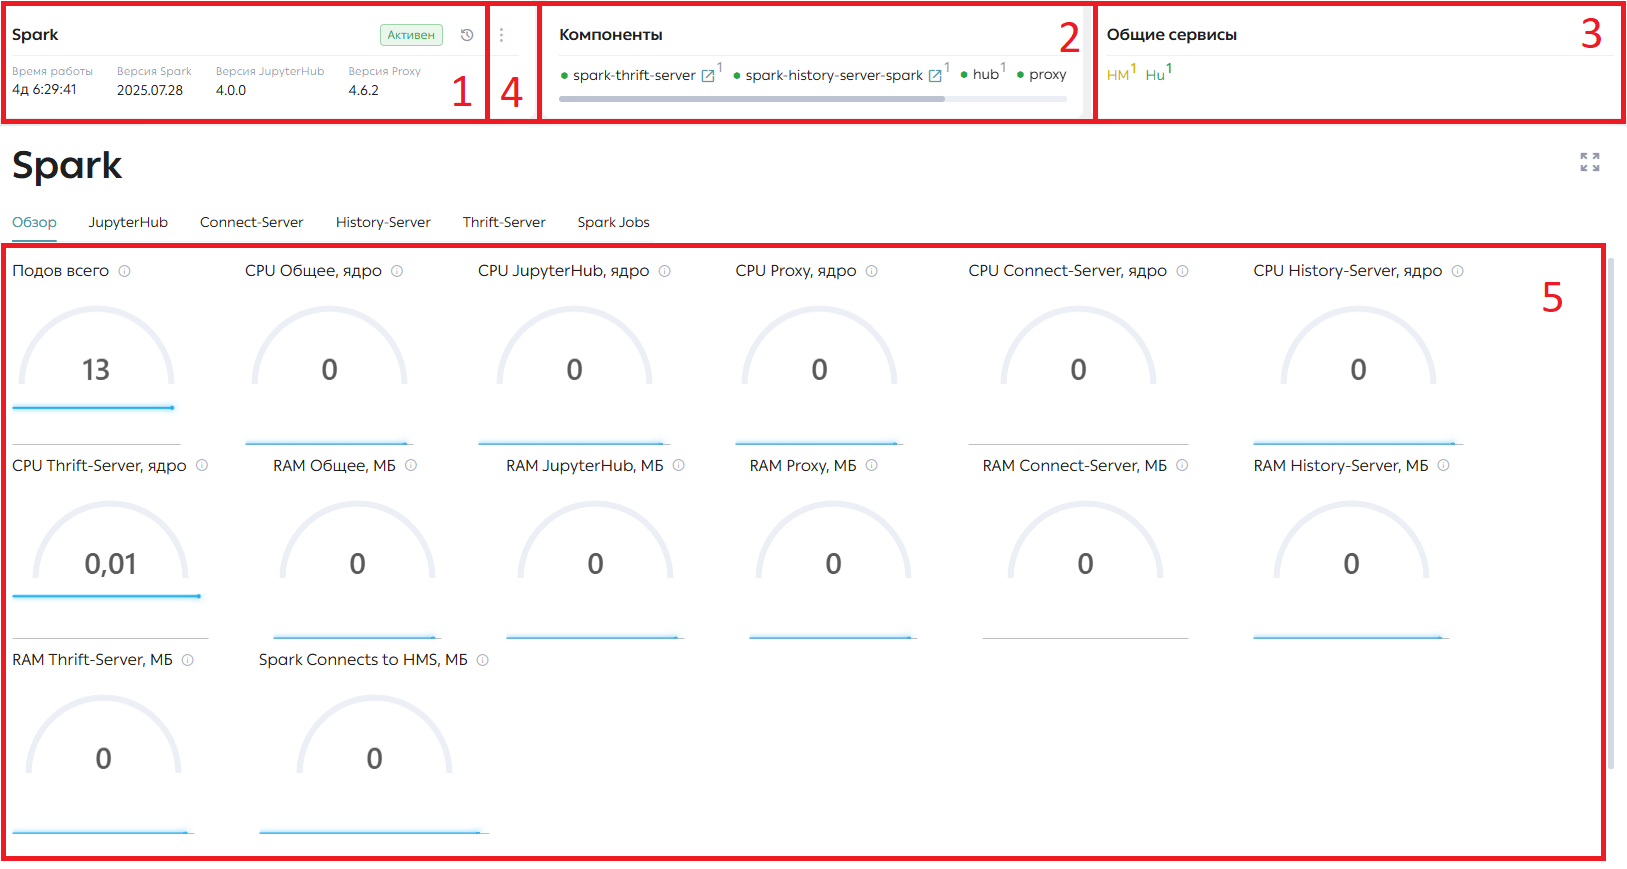Show info icon for CPU Thrift-Server, ядро
1627x869 pixels.
tap(201, 465)
